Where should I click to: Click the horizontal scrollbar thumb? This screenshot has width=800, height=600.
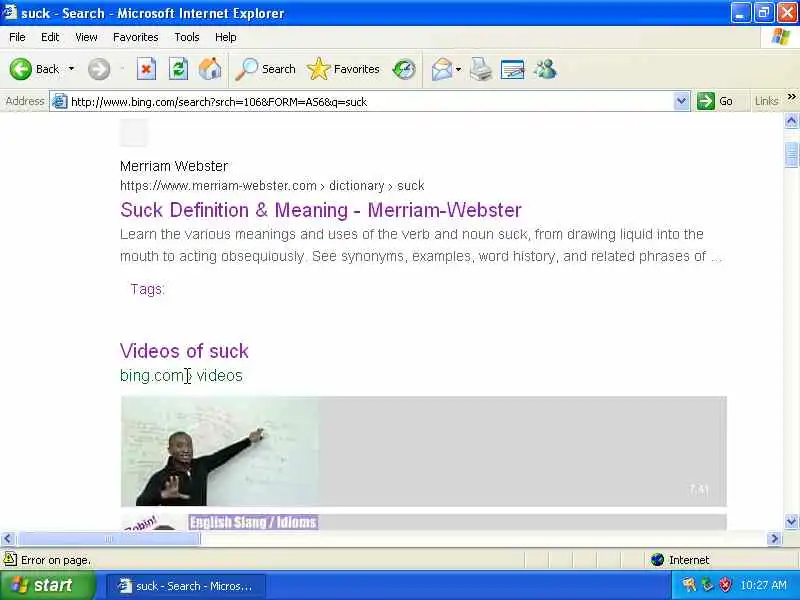[109, 538]
